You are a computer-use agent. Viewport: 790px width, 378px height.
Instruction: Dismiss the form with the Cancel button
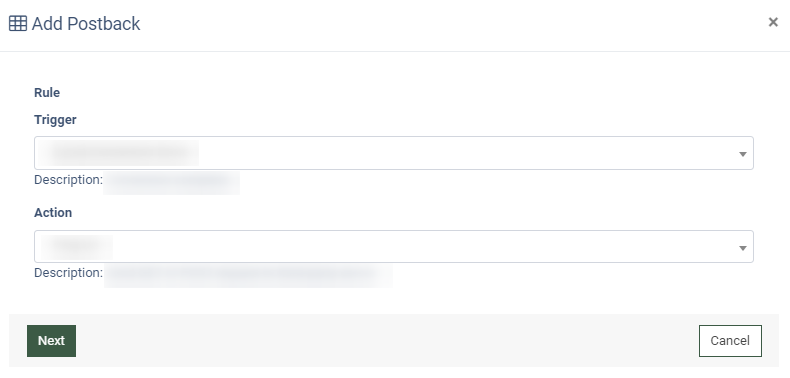pos(730,341)
